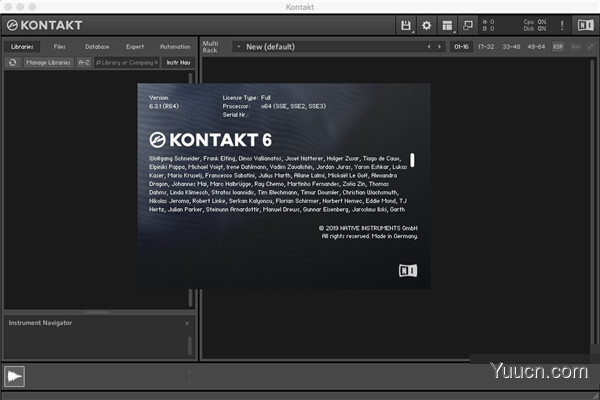
Task: Select rack page 17-32
Action: [486, 47]
